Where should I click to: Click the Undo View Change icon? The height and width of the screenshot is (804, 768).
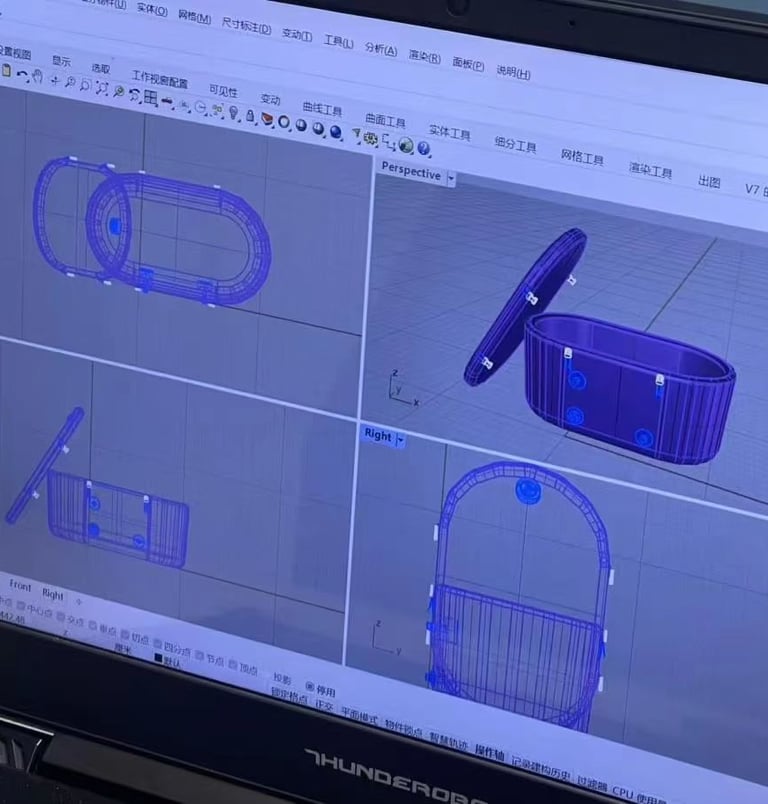(134, 94)
